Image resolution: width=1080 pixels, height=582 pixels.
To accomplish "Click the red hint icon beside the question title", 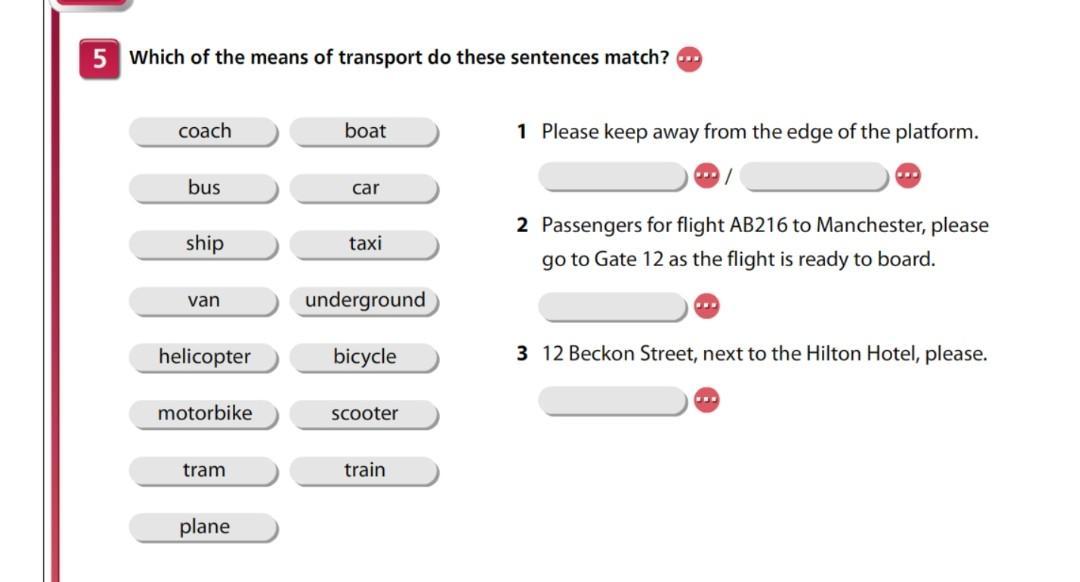I will (689, 59).
